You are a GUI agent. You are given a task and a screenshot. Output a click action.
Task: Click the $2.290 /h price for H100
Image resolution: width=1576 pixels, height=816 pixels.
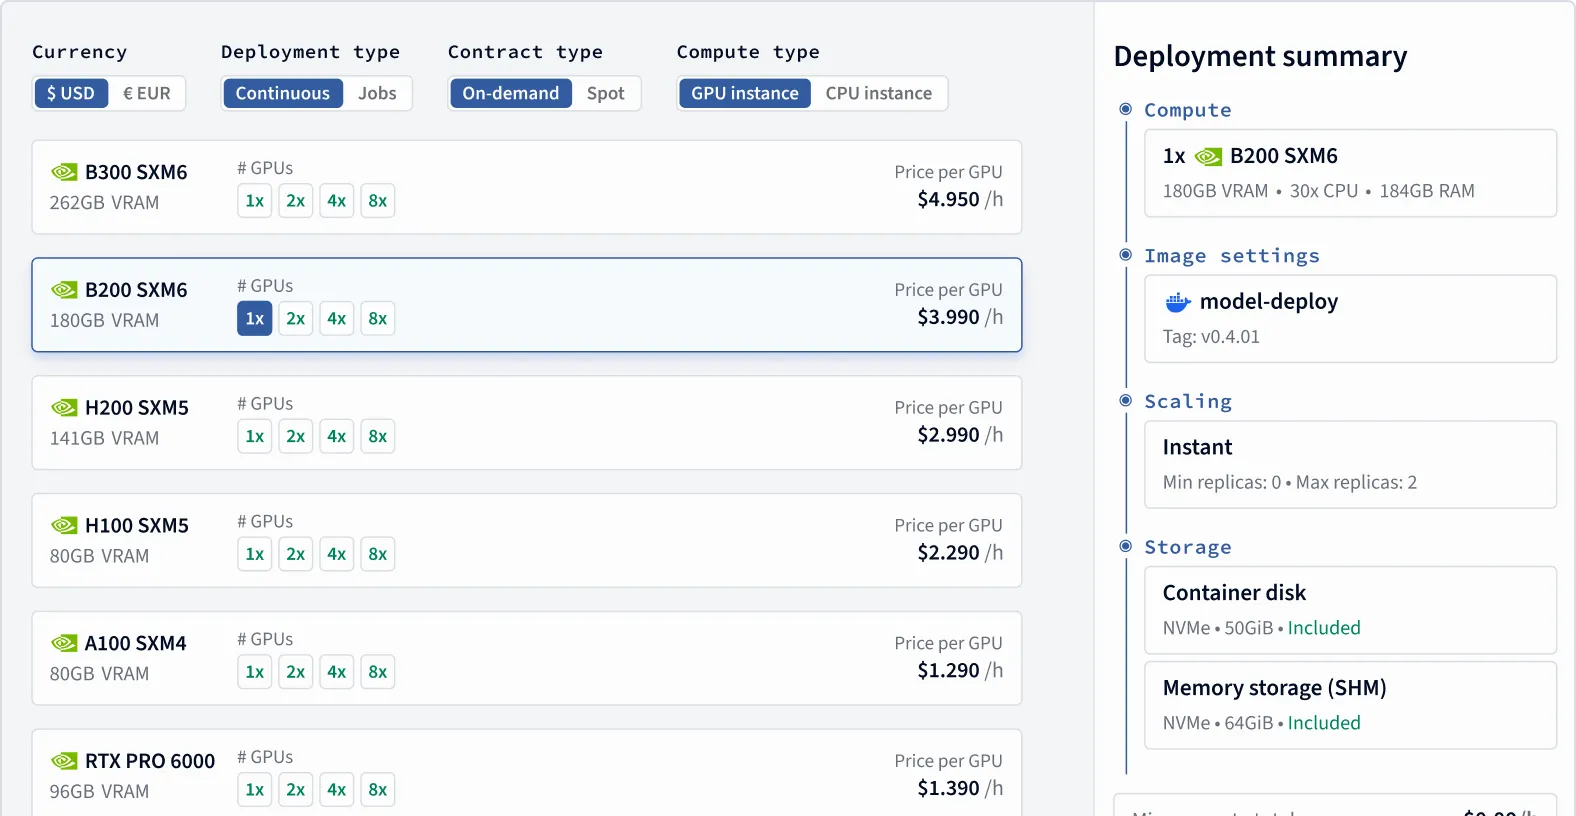[960, 553]
